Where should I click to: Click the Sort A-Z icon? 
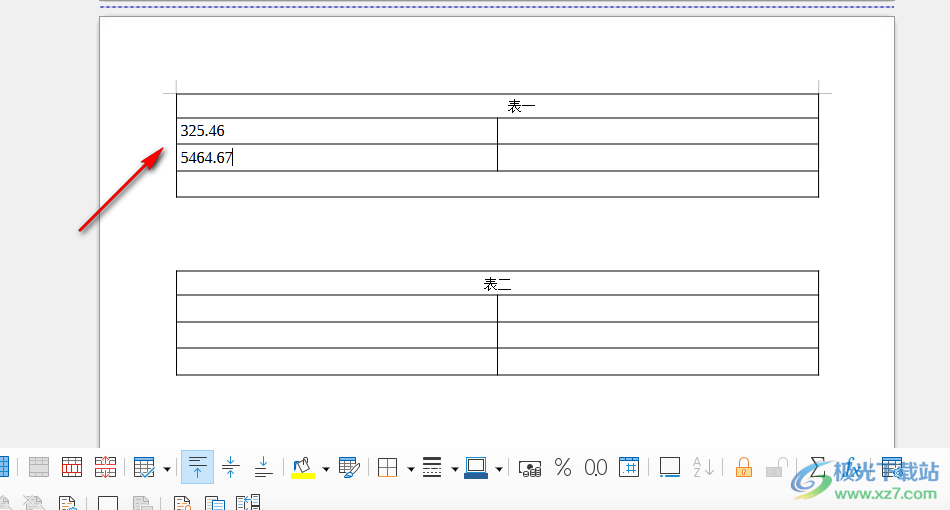click(703, 468)
